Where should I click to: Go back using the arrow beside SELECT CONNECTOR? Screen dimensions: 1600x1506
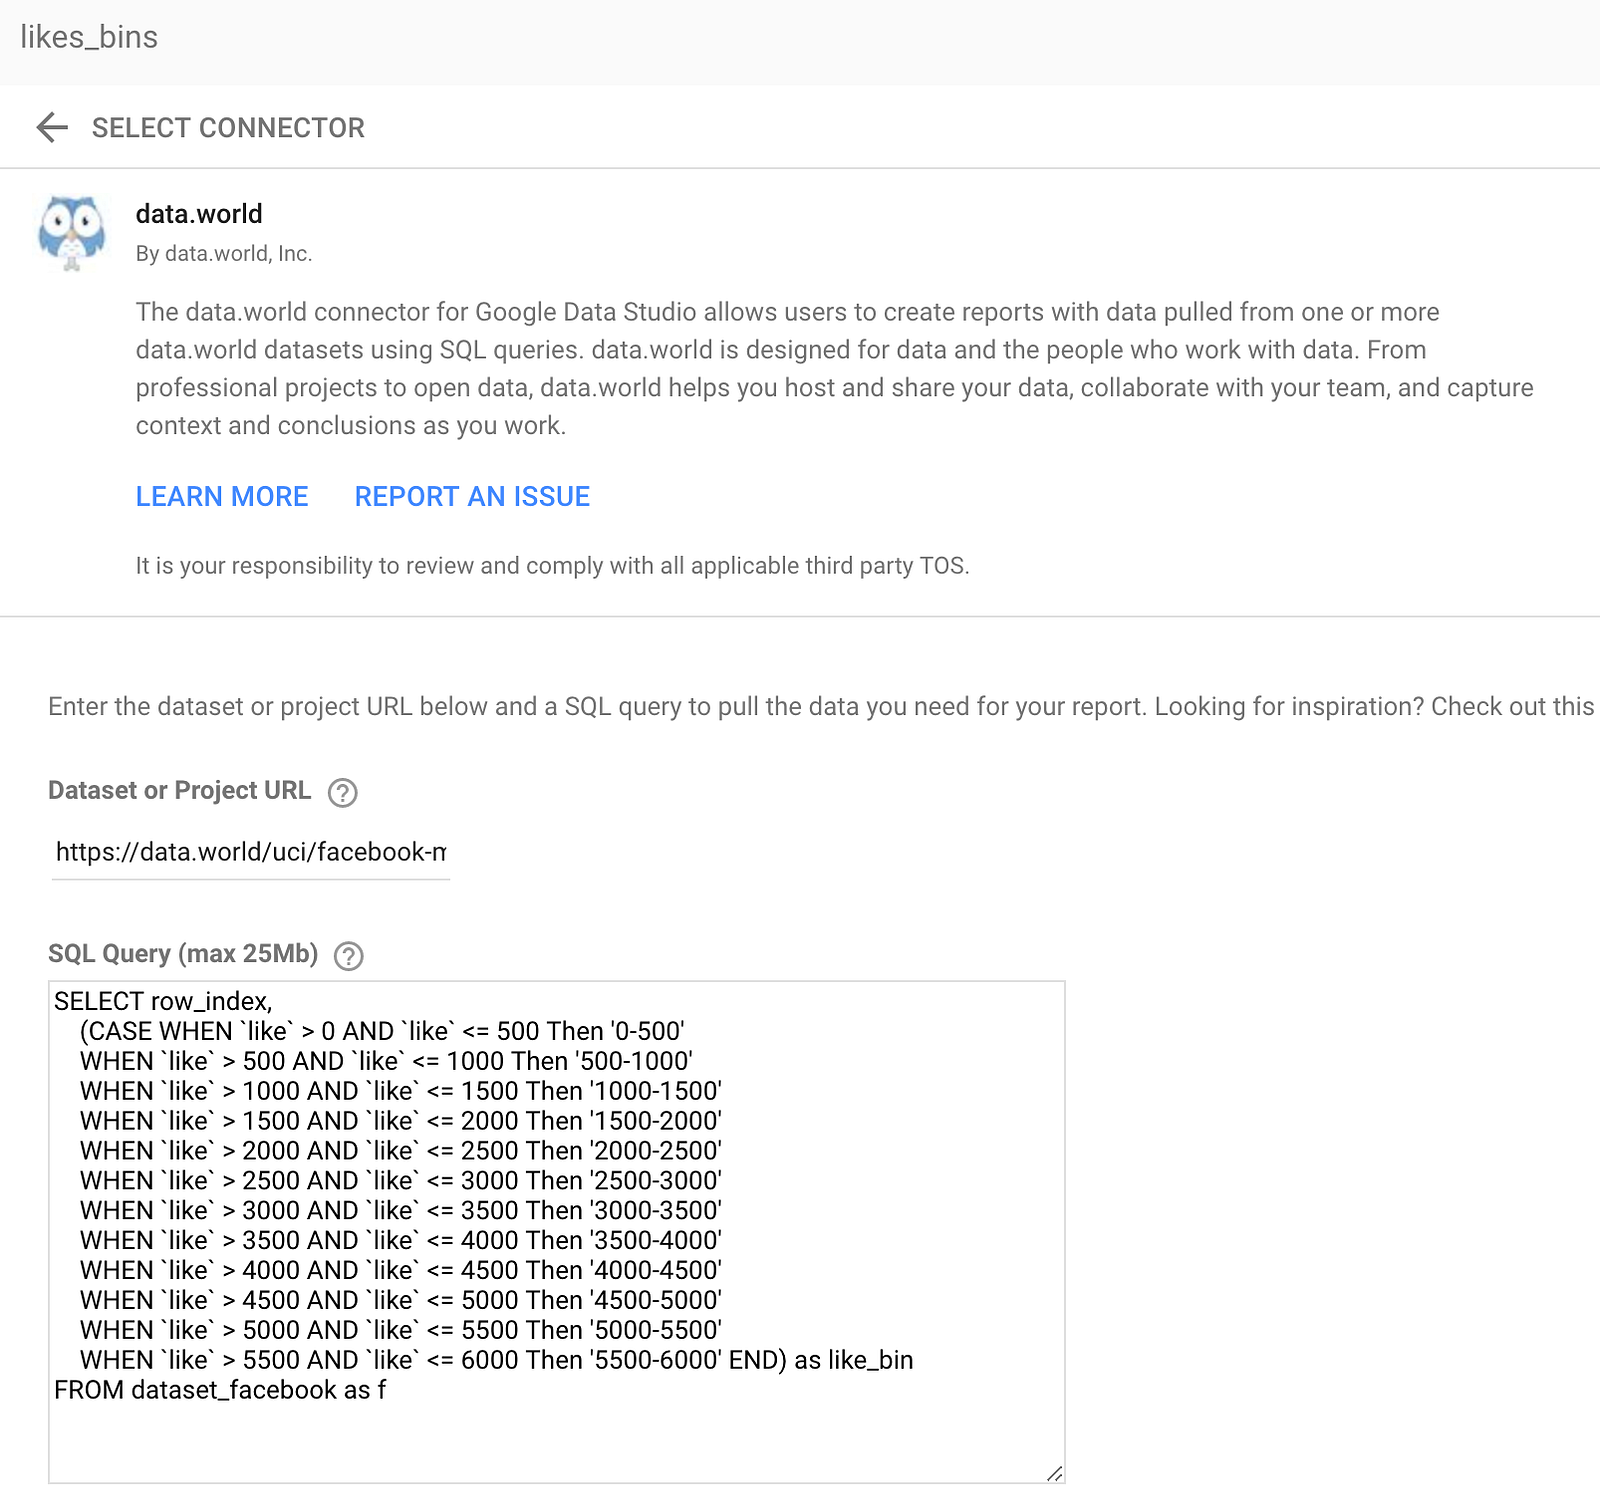tap(52, 127)
